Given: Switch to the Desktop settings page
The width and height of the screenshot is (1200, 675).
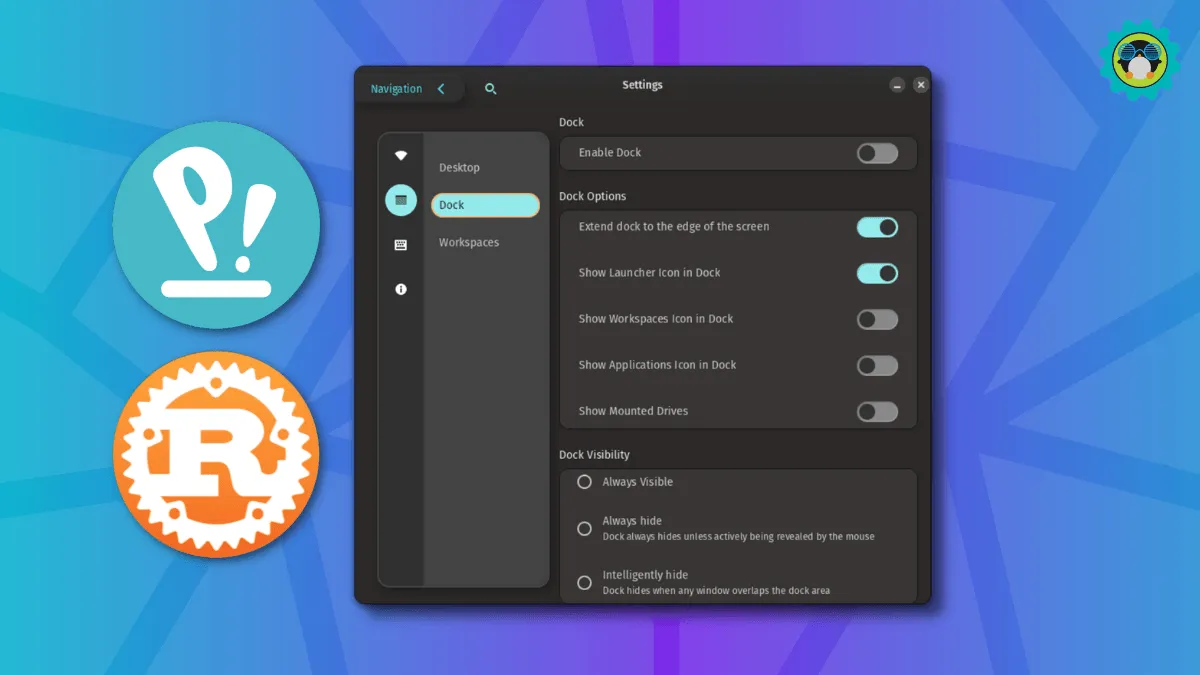Looking at the screenshot, I should click(x=459, y=167).
